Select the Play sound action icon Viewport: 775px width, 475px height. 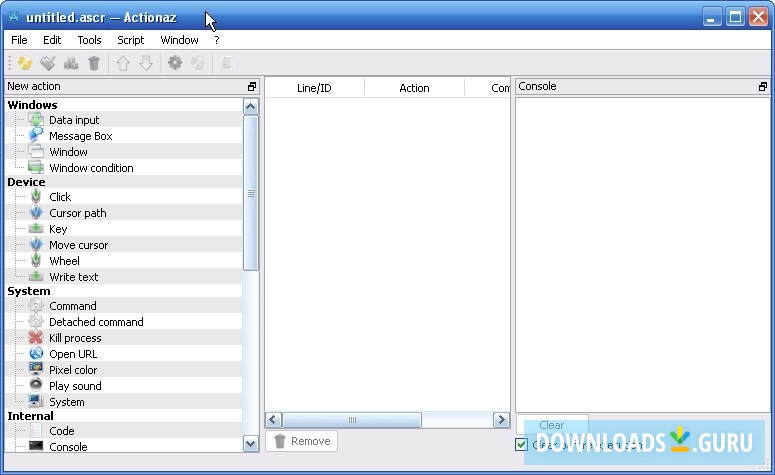(x=36, y=385)
